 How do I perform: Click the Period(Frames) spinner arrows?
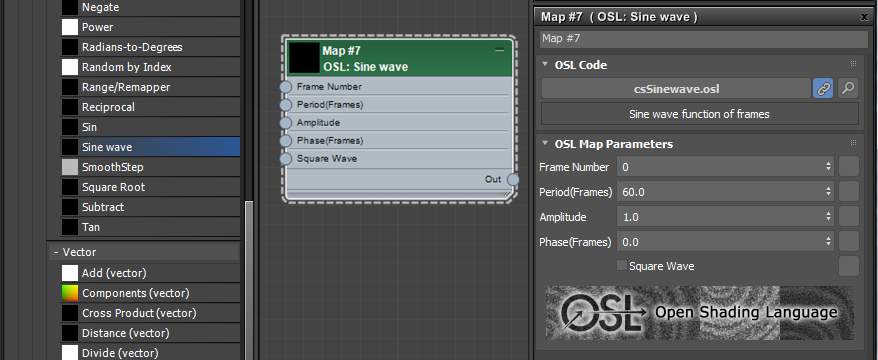click(828, 191)
